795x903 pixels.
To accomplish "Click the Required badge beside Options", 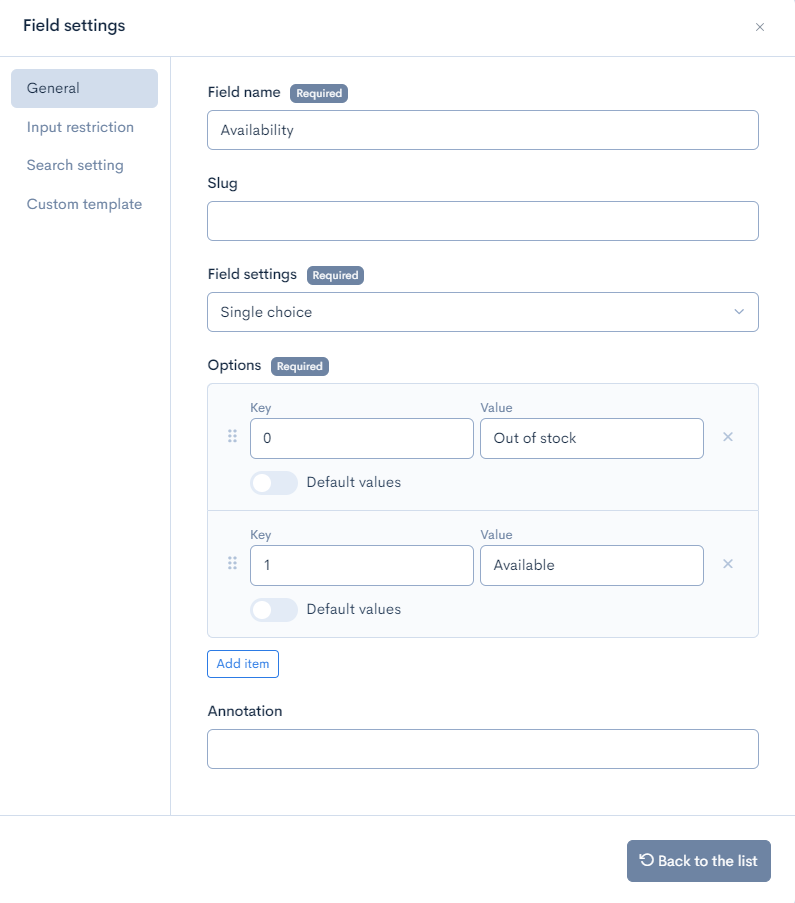I will pos(300,366).
